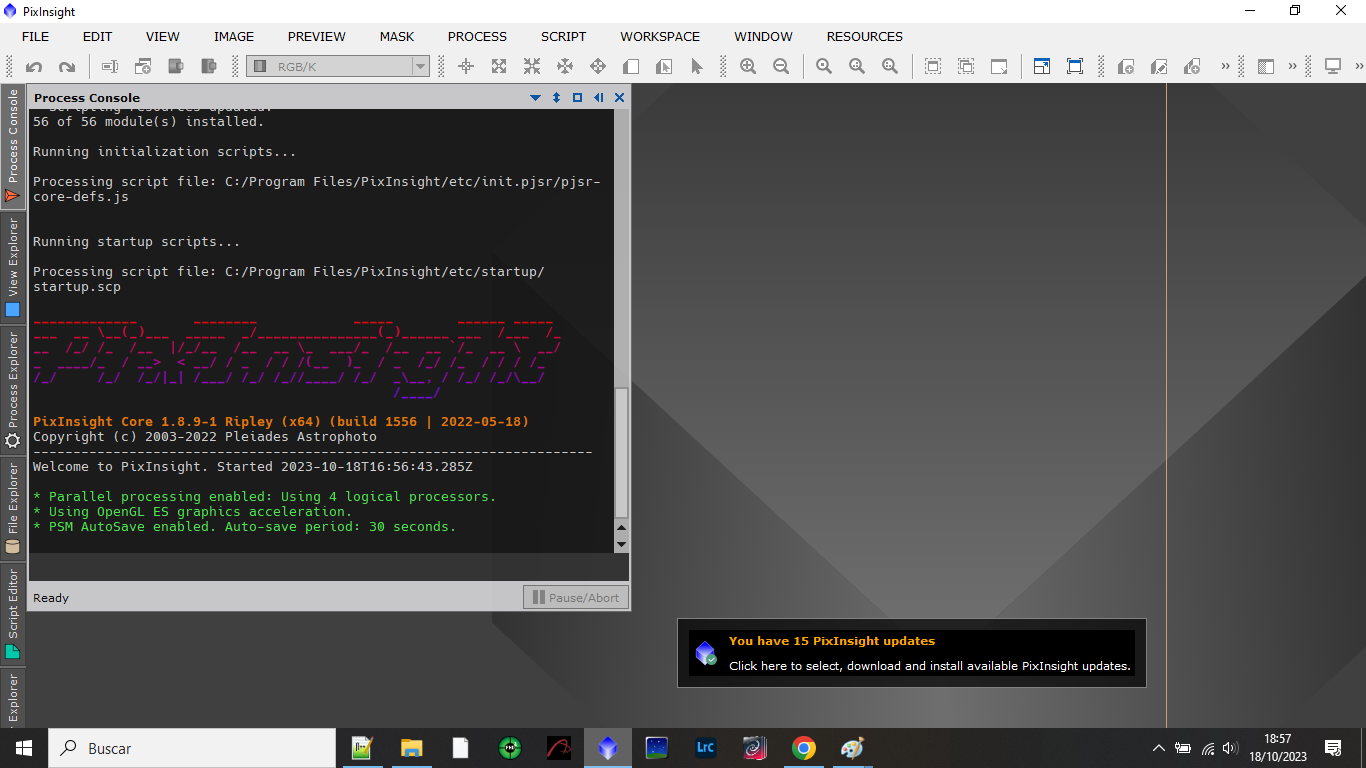The height and width of the screenshot is (768, 1366).
Task: Click the blue window with arrow icon
Action: [1042, 67]
